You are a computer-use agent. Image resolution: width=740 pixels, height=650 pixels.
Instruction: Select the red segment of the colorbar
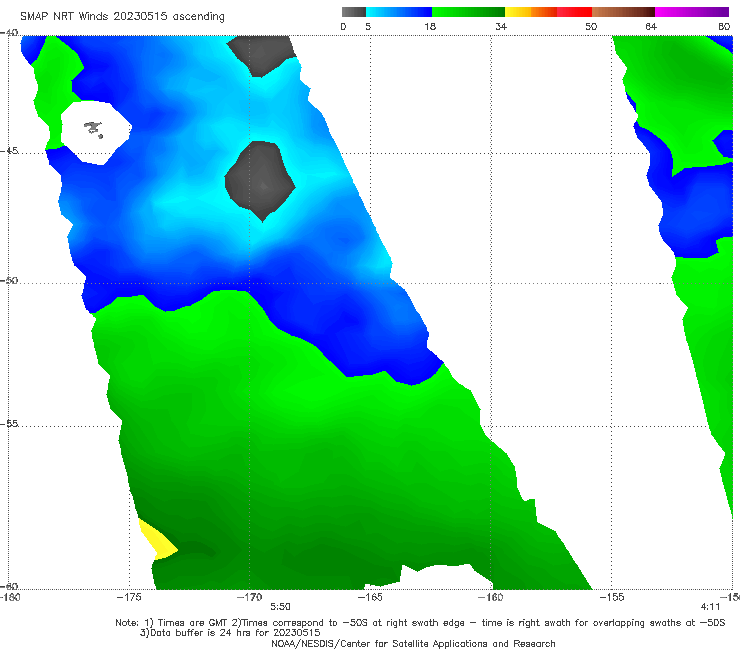(x=574, y=12)
